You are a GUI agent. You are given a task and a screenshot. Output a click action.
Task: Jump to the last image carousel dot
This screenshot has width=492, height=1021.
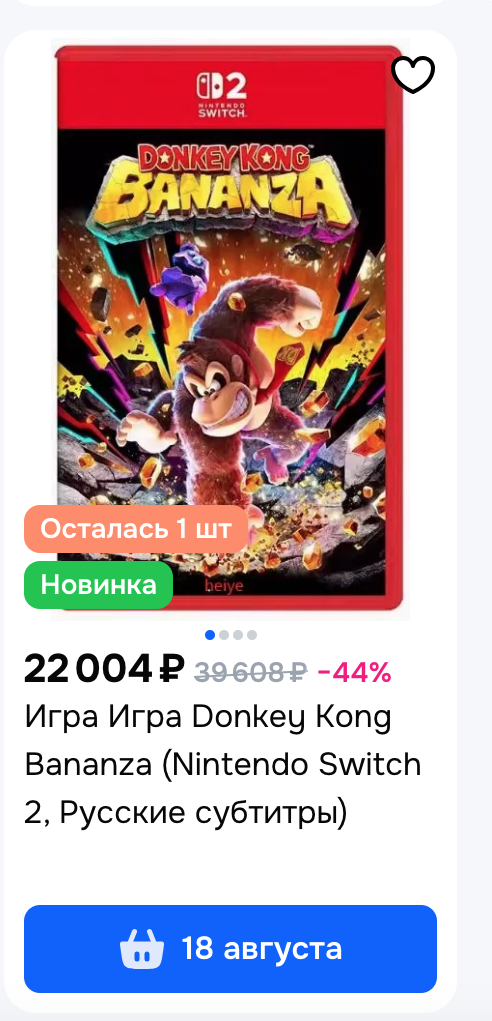252,635
